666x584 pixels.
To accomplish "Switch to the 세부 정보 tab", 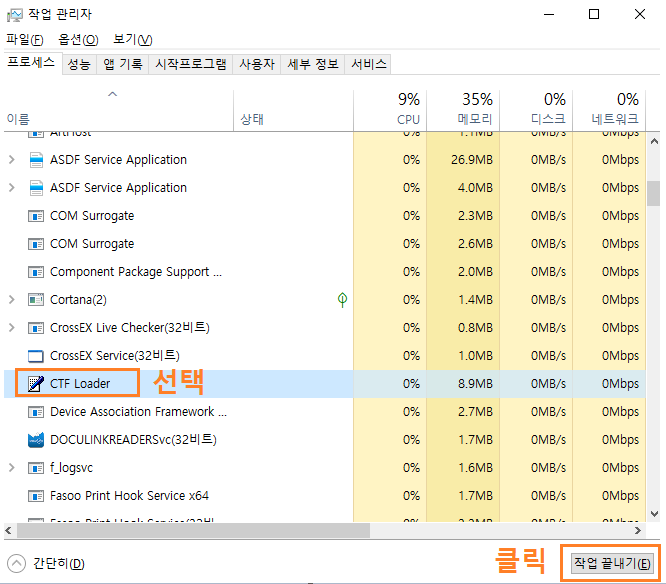I will (x=313, y=65).
